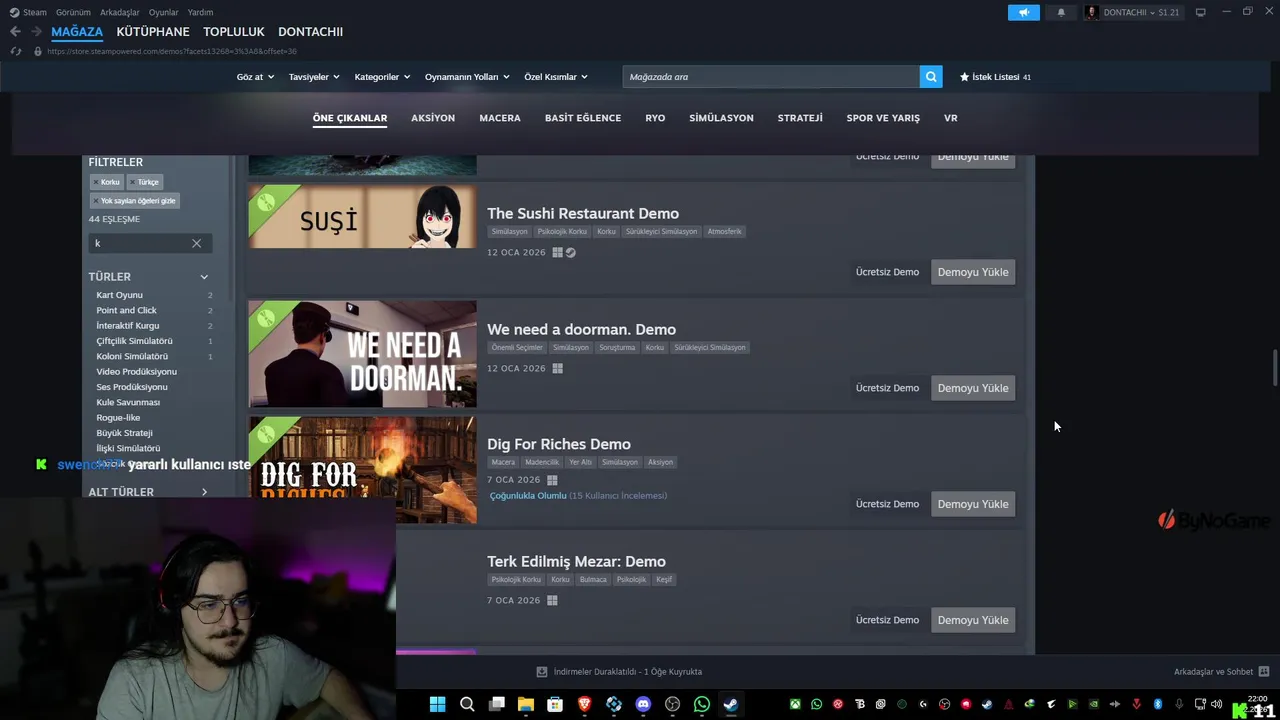1280x720 pixels.
Task: Open Dig For Riches Demo title
Action: point(559,444)
